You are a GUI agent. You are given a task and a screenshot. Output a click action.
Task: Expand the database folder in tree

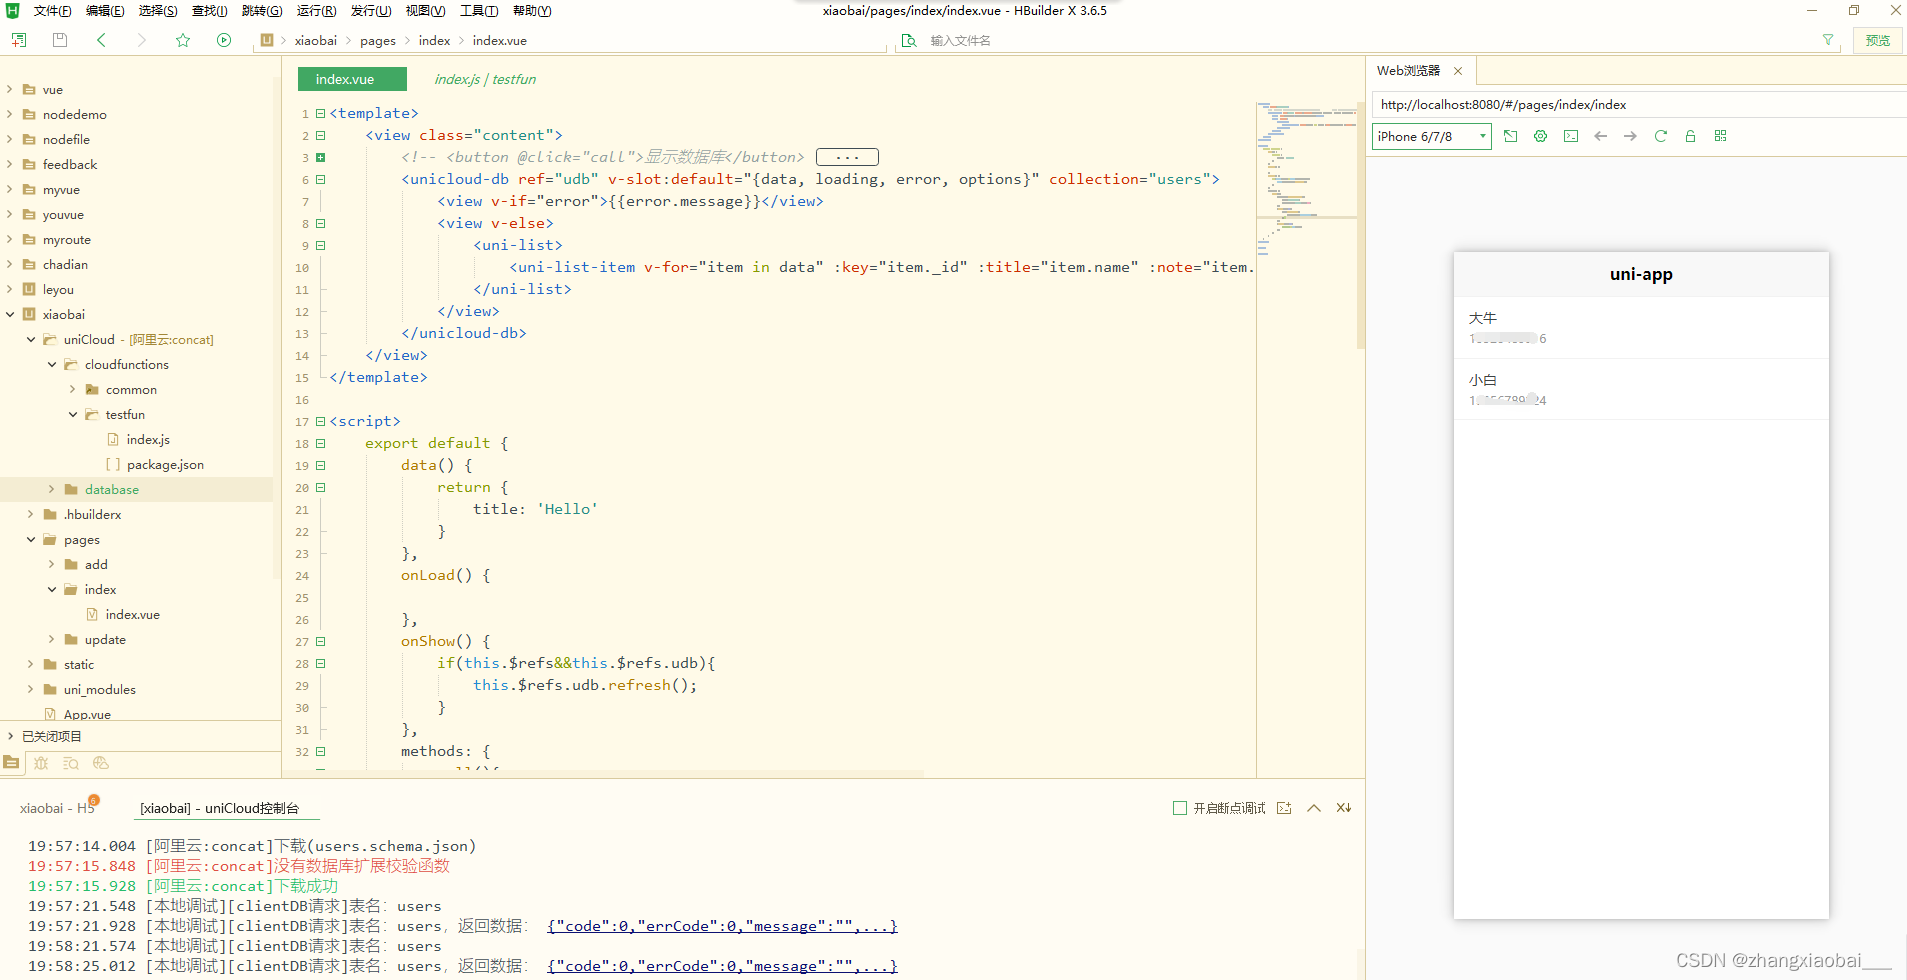(52, 490)
